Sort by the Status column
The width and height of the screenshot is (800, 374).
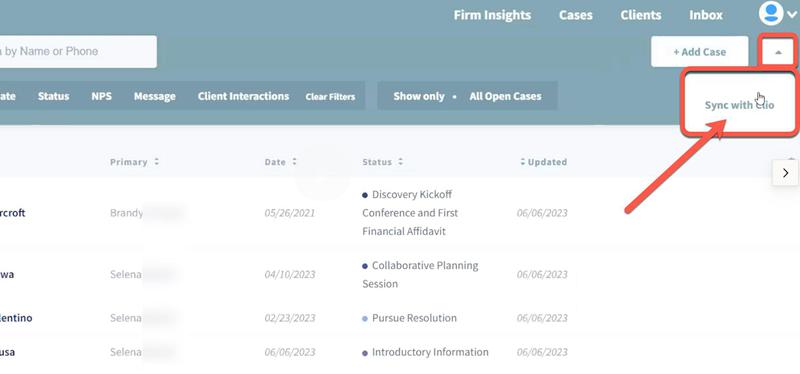click(x=383, y=162)
